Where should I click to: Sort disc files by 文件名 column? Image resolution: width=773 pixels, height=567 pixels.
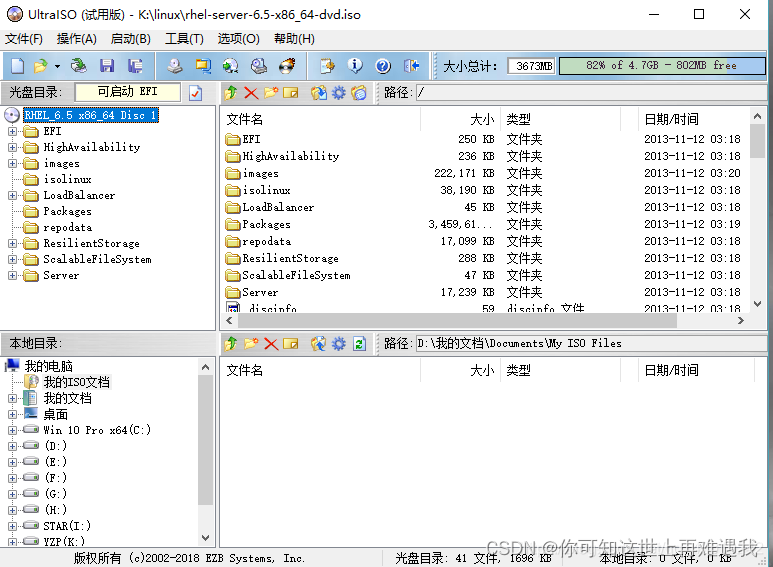320,119
